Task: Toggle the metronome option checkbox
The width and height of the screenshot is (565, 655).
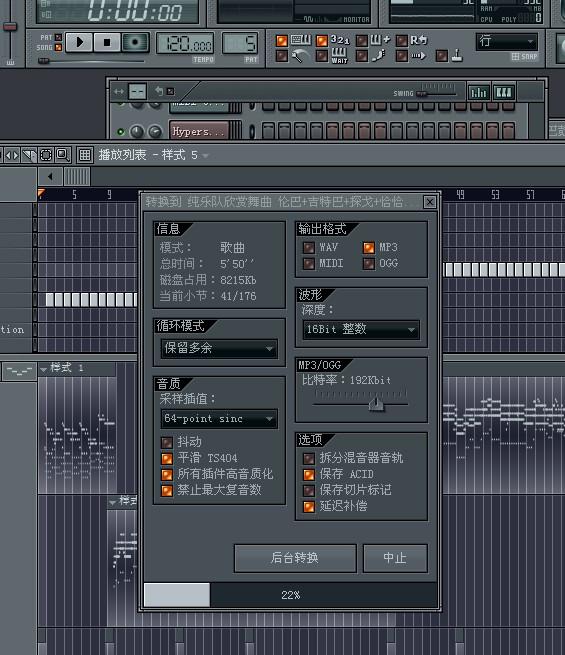Action: point(282,56)
